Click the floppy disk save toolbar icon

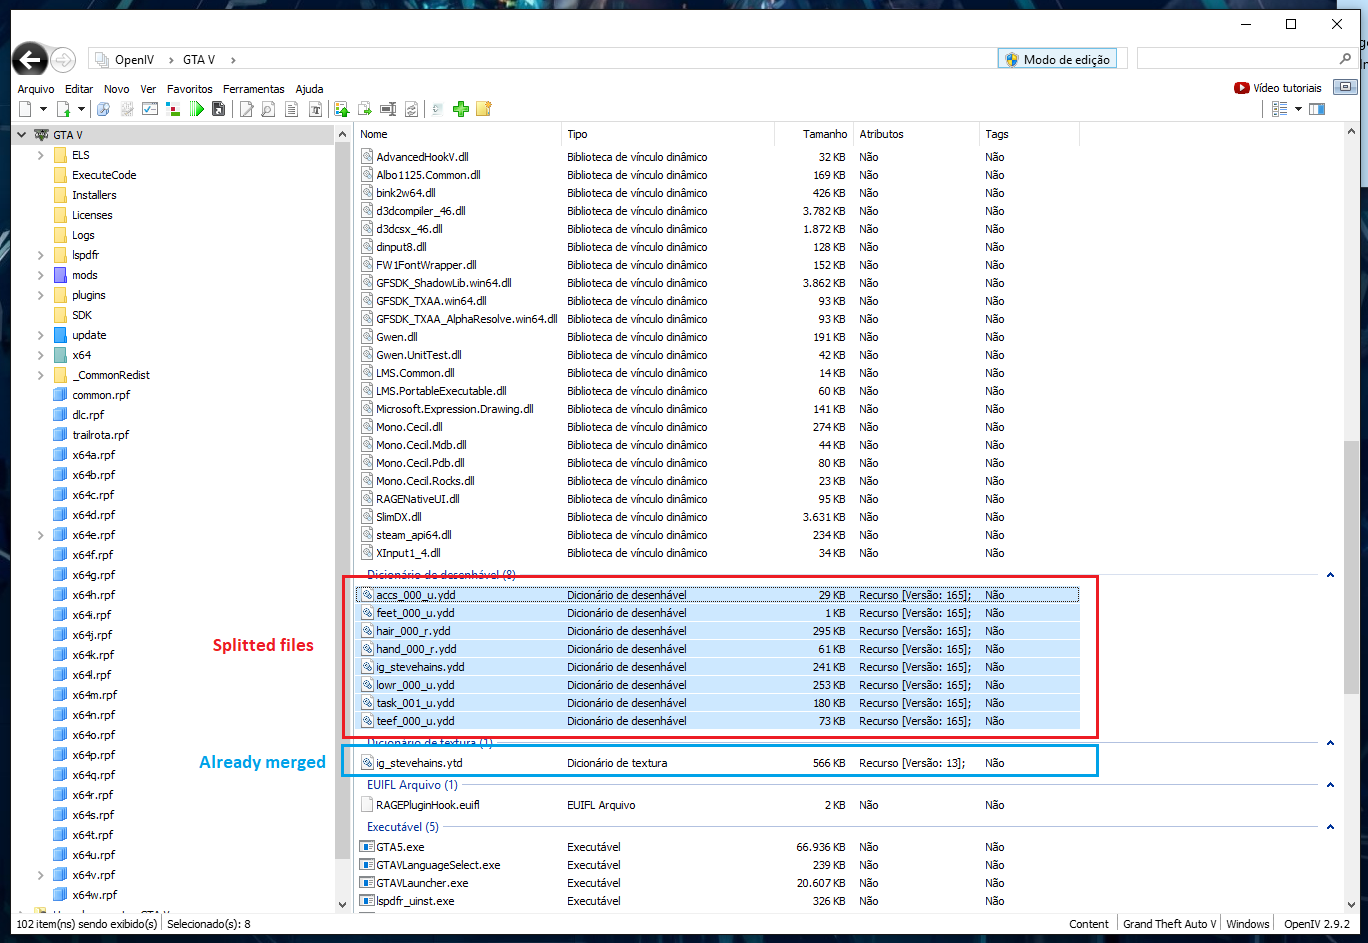218,109
